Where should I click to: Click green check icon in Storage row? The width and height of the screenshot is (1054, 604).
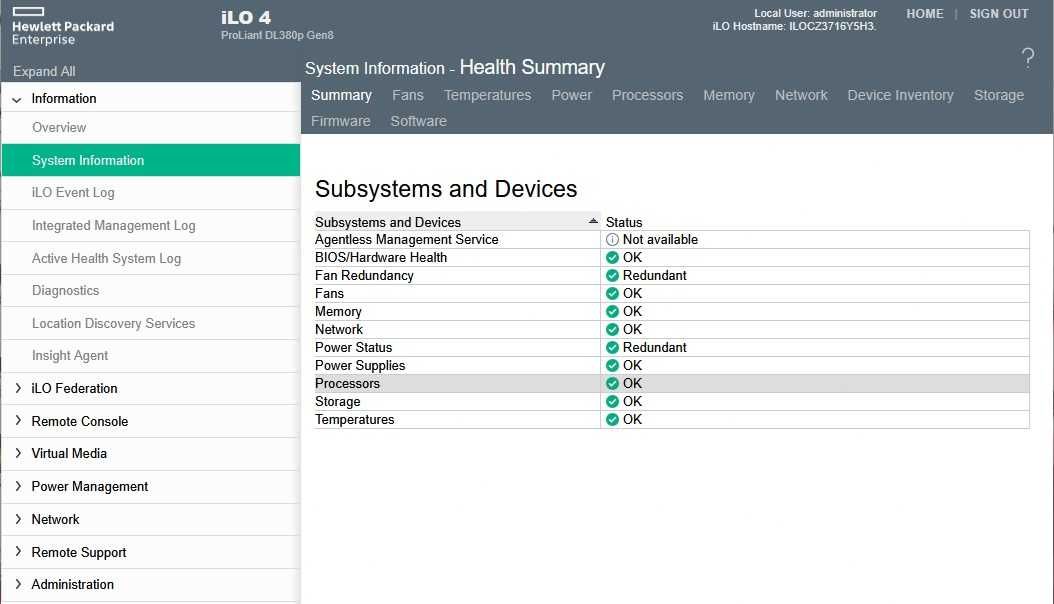click(x=612, y=402)
